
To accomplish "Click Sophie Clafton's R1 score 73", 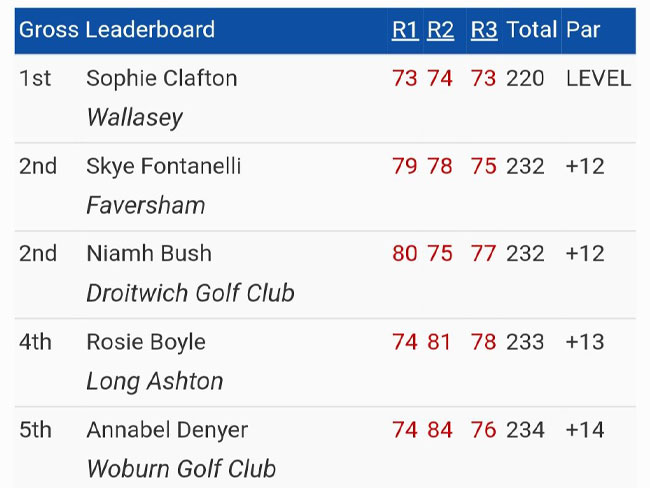I will [405, 78].
